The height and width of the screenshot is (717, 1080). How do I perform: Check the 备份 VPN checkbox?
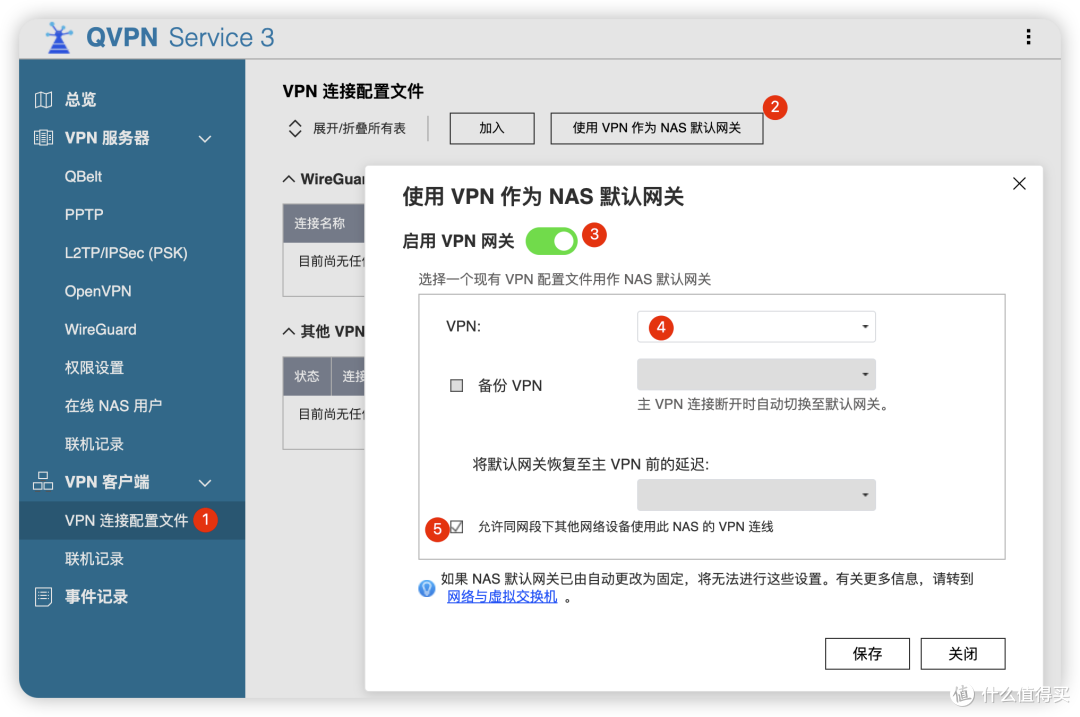pyautogui.click(x=456, y=385)
